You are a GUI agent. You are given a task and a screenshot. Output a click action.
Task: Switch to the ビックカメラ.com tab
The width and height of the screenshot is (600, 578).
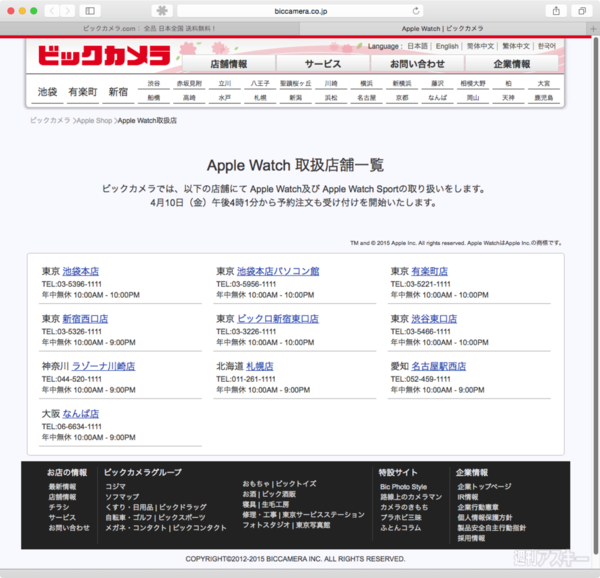150,29
